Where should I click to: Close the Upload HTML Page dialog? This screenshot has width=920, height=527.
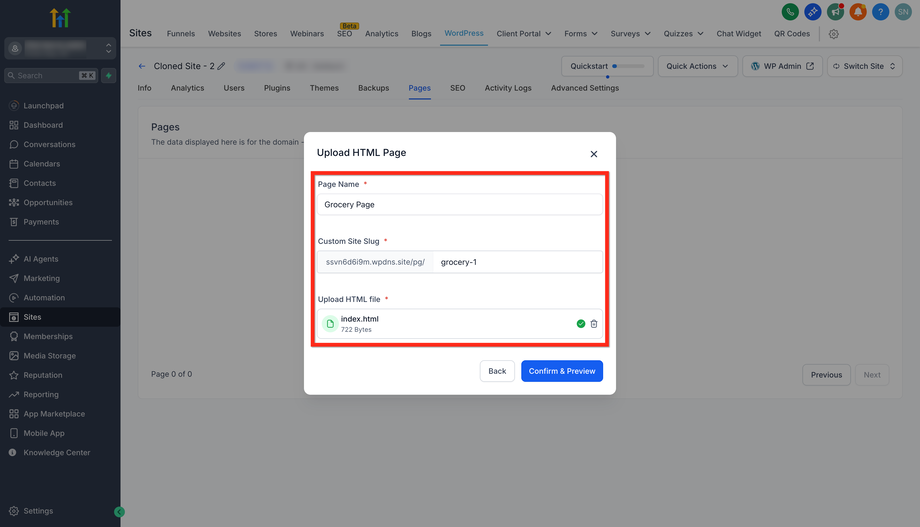pos(594,154)
